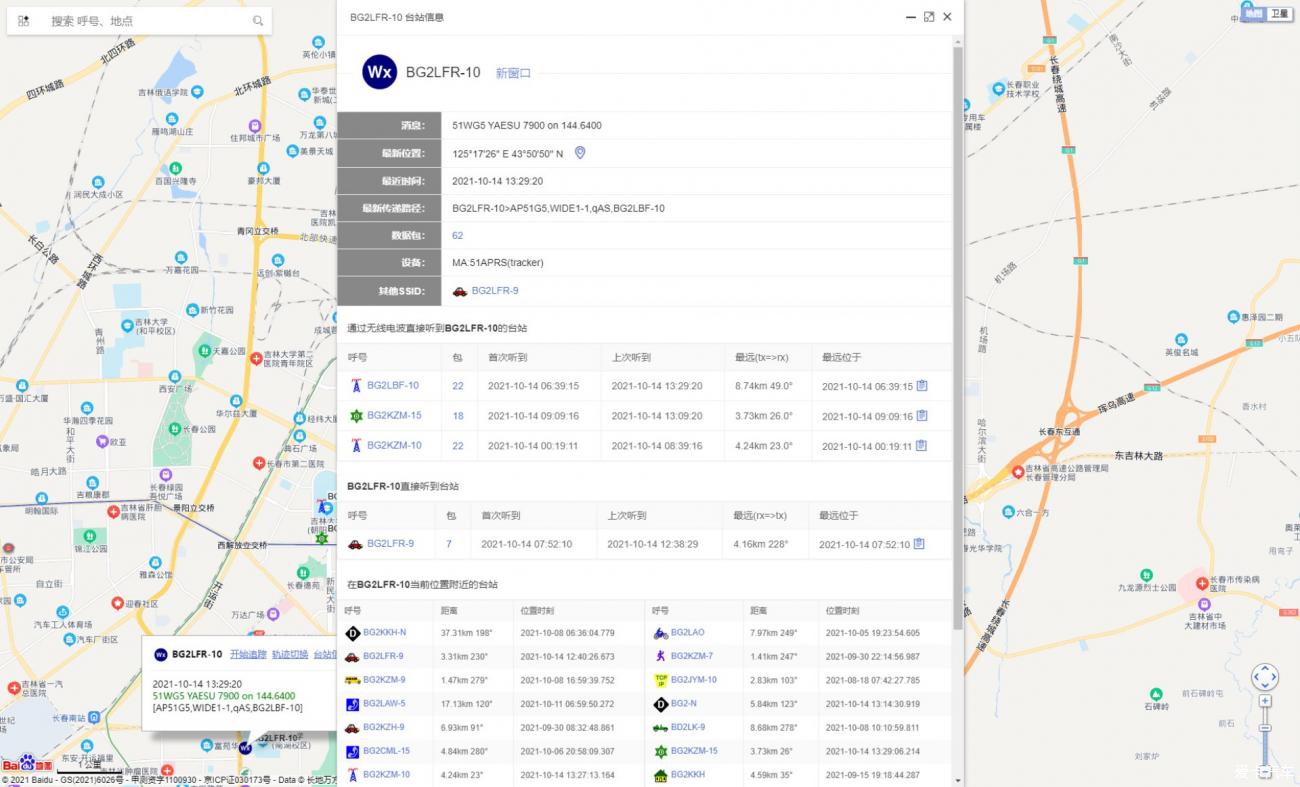Click the packet count link showing 62
The width and height of the screenshot is (1300, 787).
[x=457, y=235]
